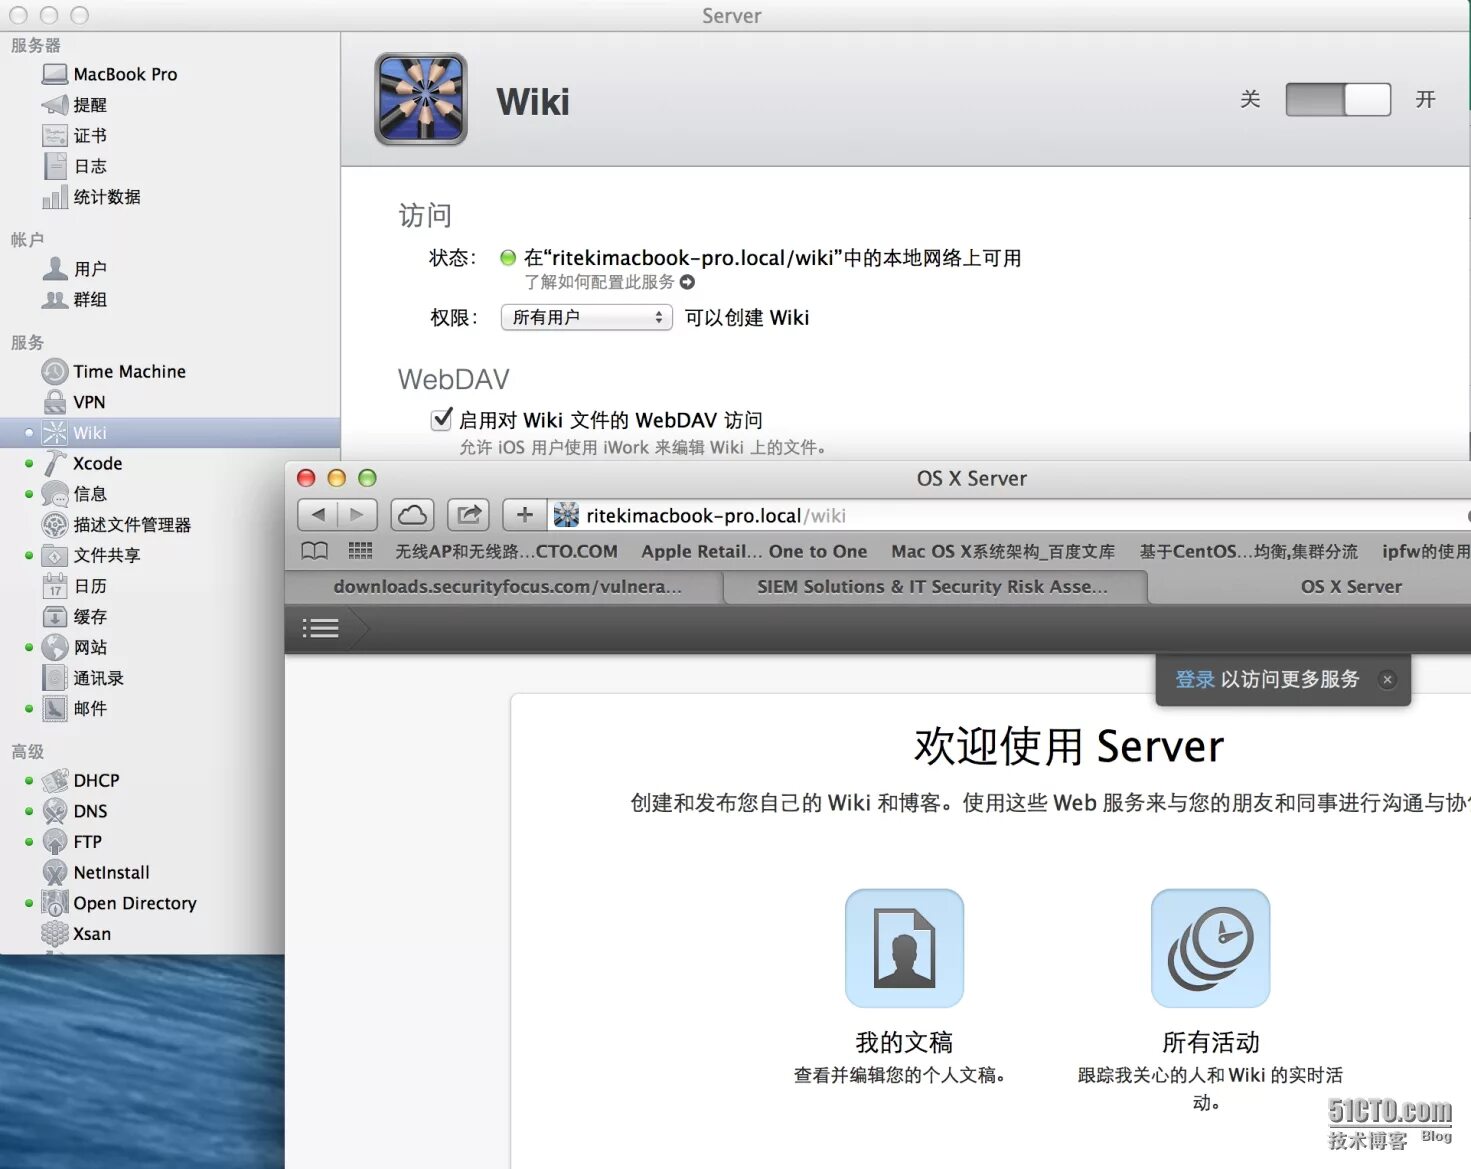Select the 信息 messages service
Image resolution: width=1471 pixels, height=1169 pixels.
tap(75, 494)
